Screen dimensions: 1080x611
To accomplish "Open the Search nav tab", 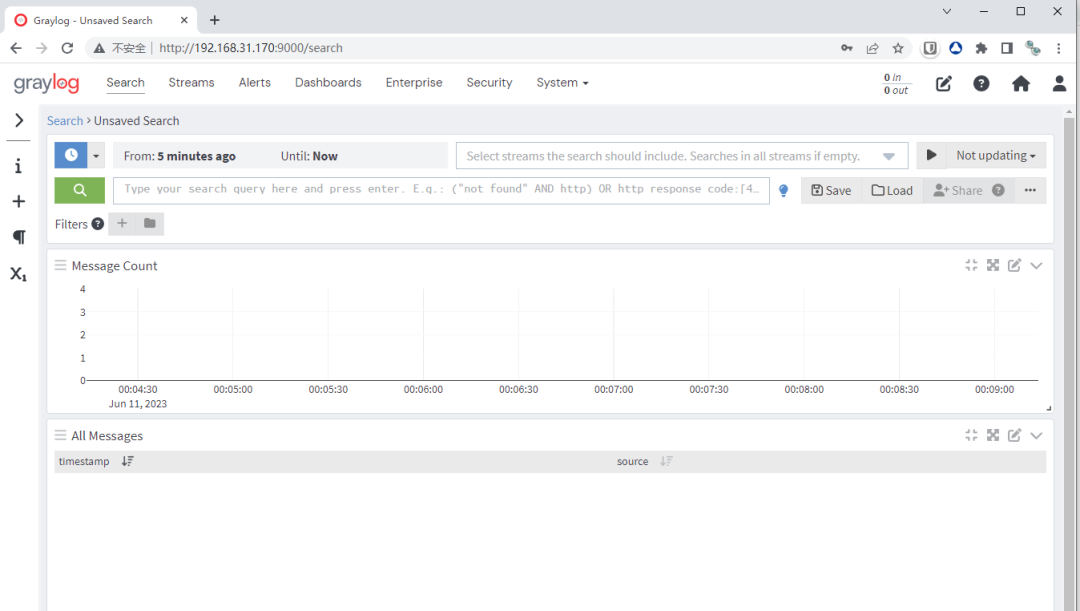I will (x=125, y=83).
